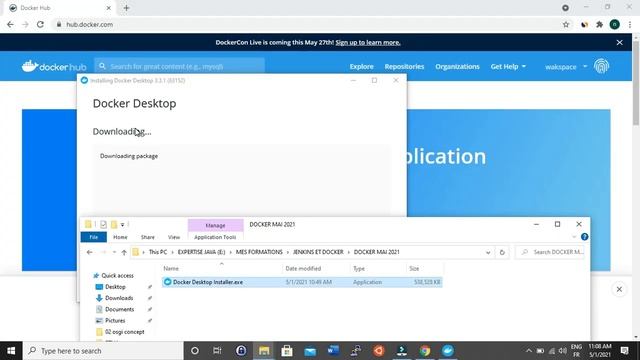Screen dimensions: 640x360
Task: Click the taskbar Type here to search box
Action: (x=103, y=351)
